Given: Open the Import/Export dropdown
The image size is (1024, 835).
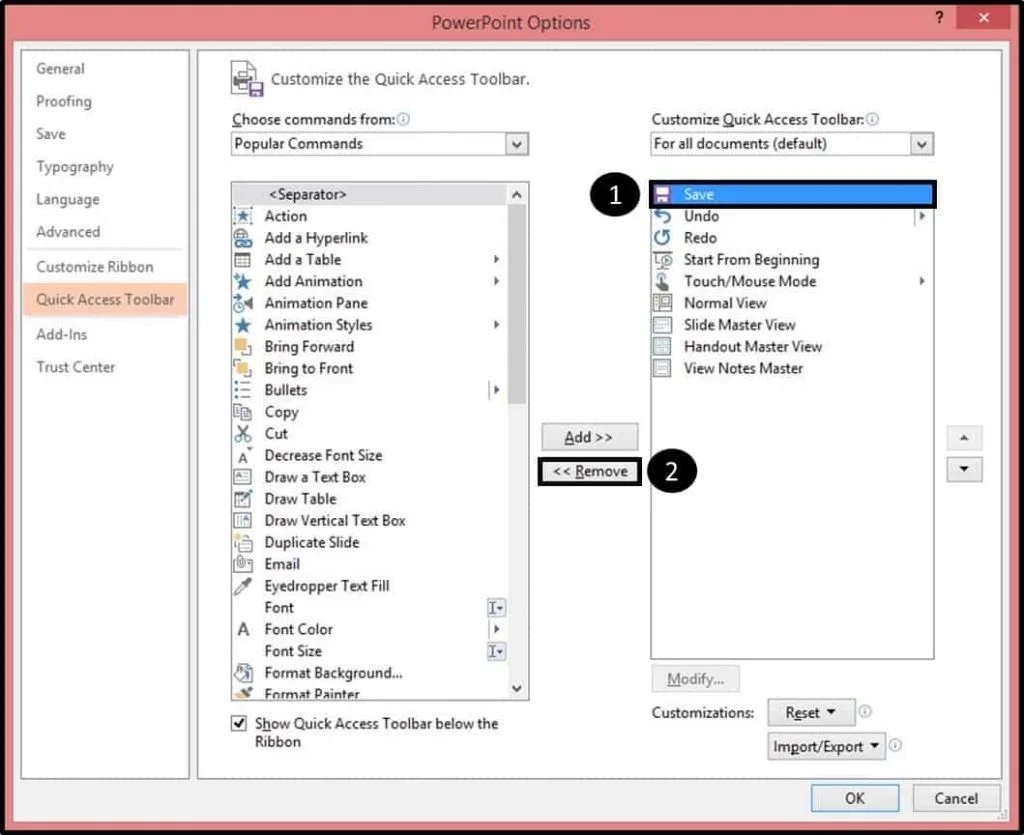Looking at the screenshot, I should (826, 746).
